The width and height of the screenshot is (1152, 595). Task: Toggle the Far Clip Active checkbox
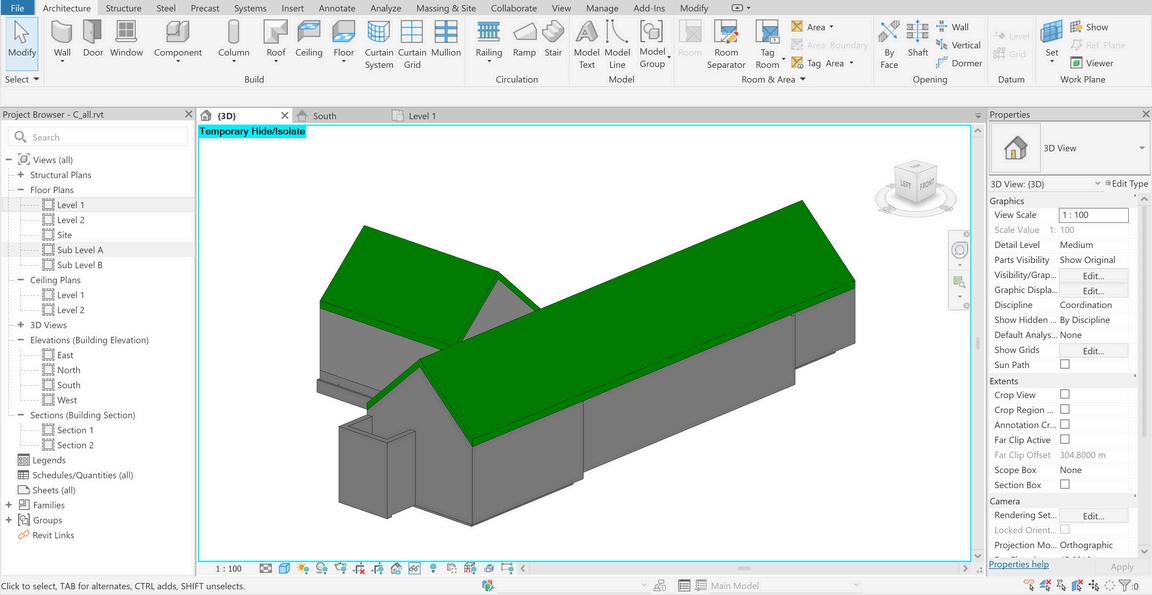(x=1065, y=439)
